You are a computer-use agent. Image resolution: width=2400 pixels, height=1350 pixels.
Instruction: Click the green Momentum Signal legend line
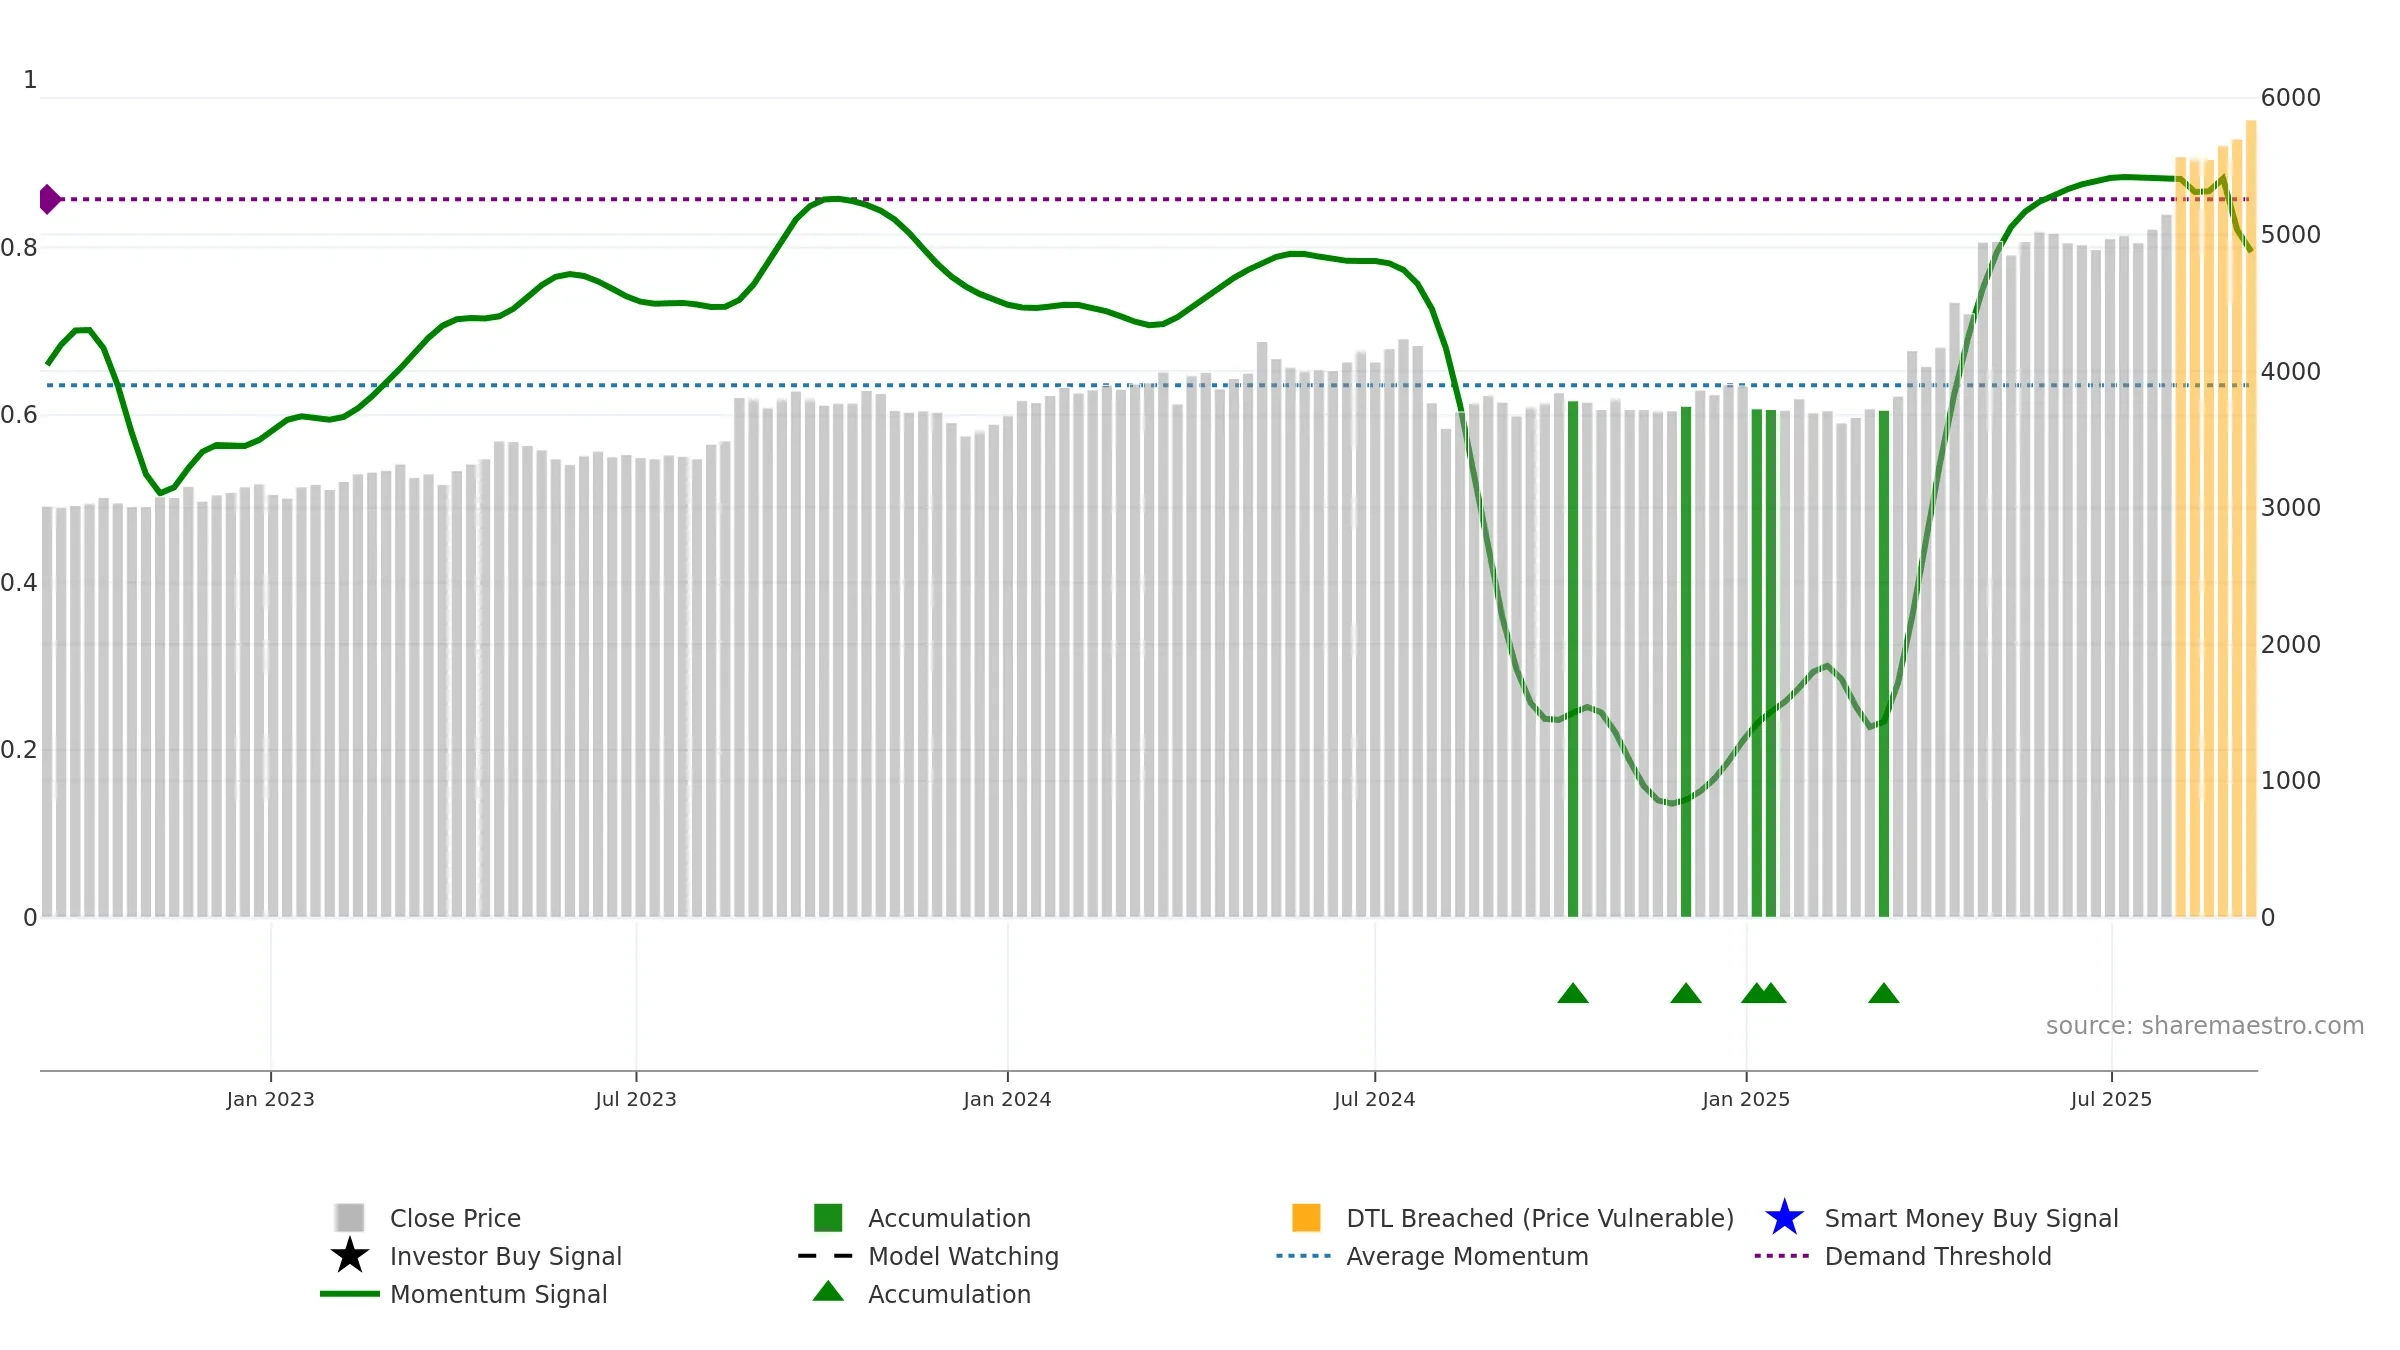click(x=350, y=1293)
